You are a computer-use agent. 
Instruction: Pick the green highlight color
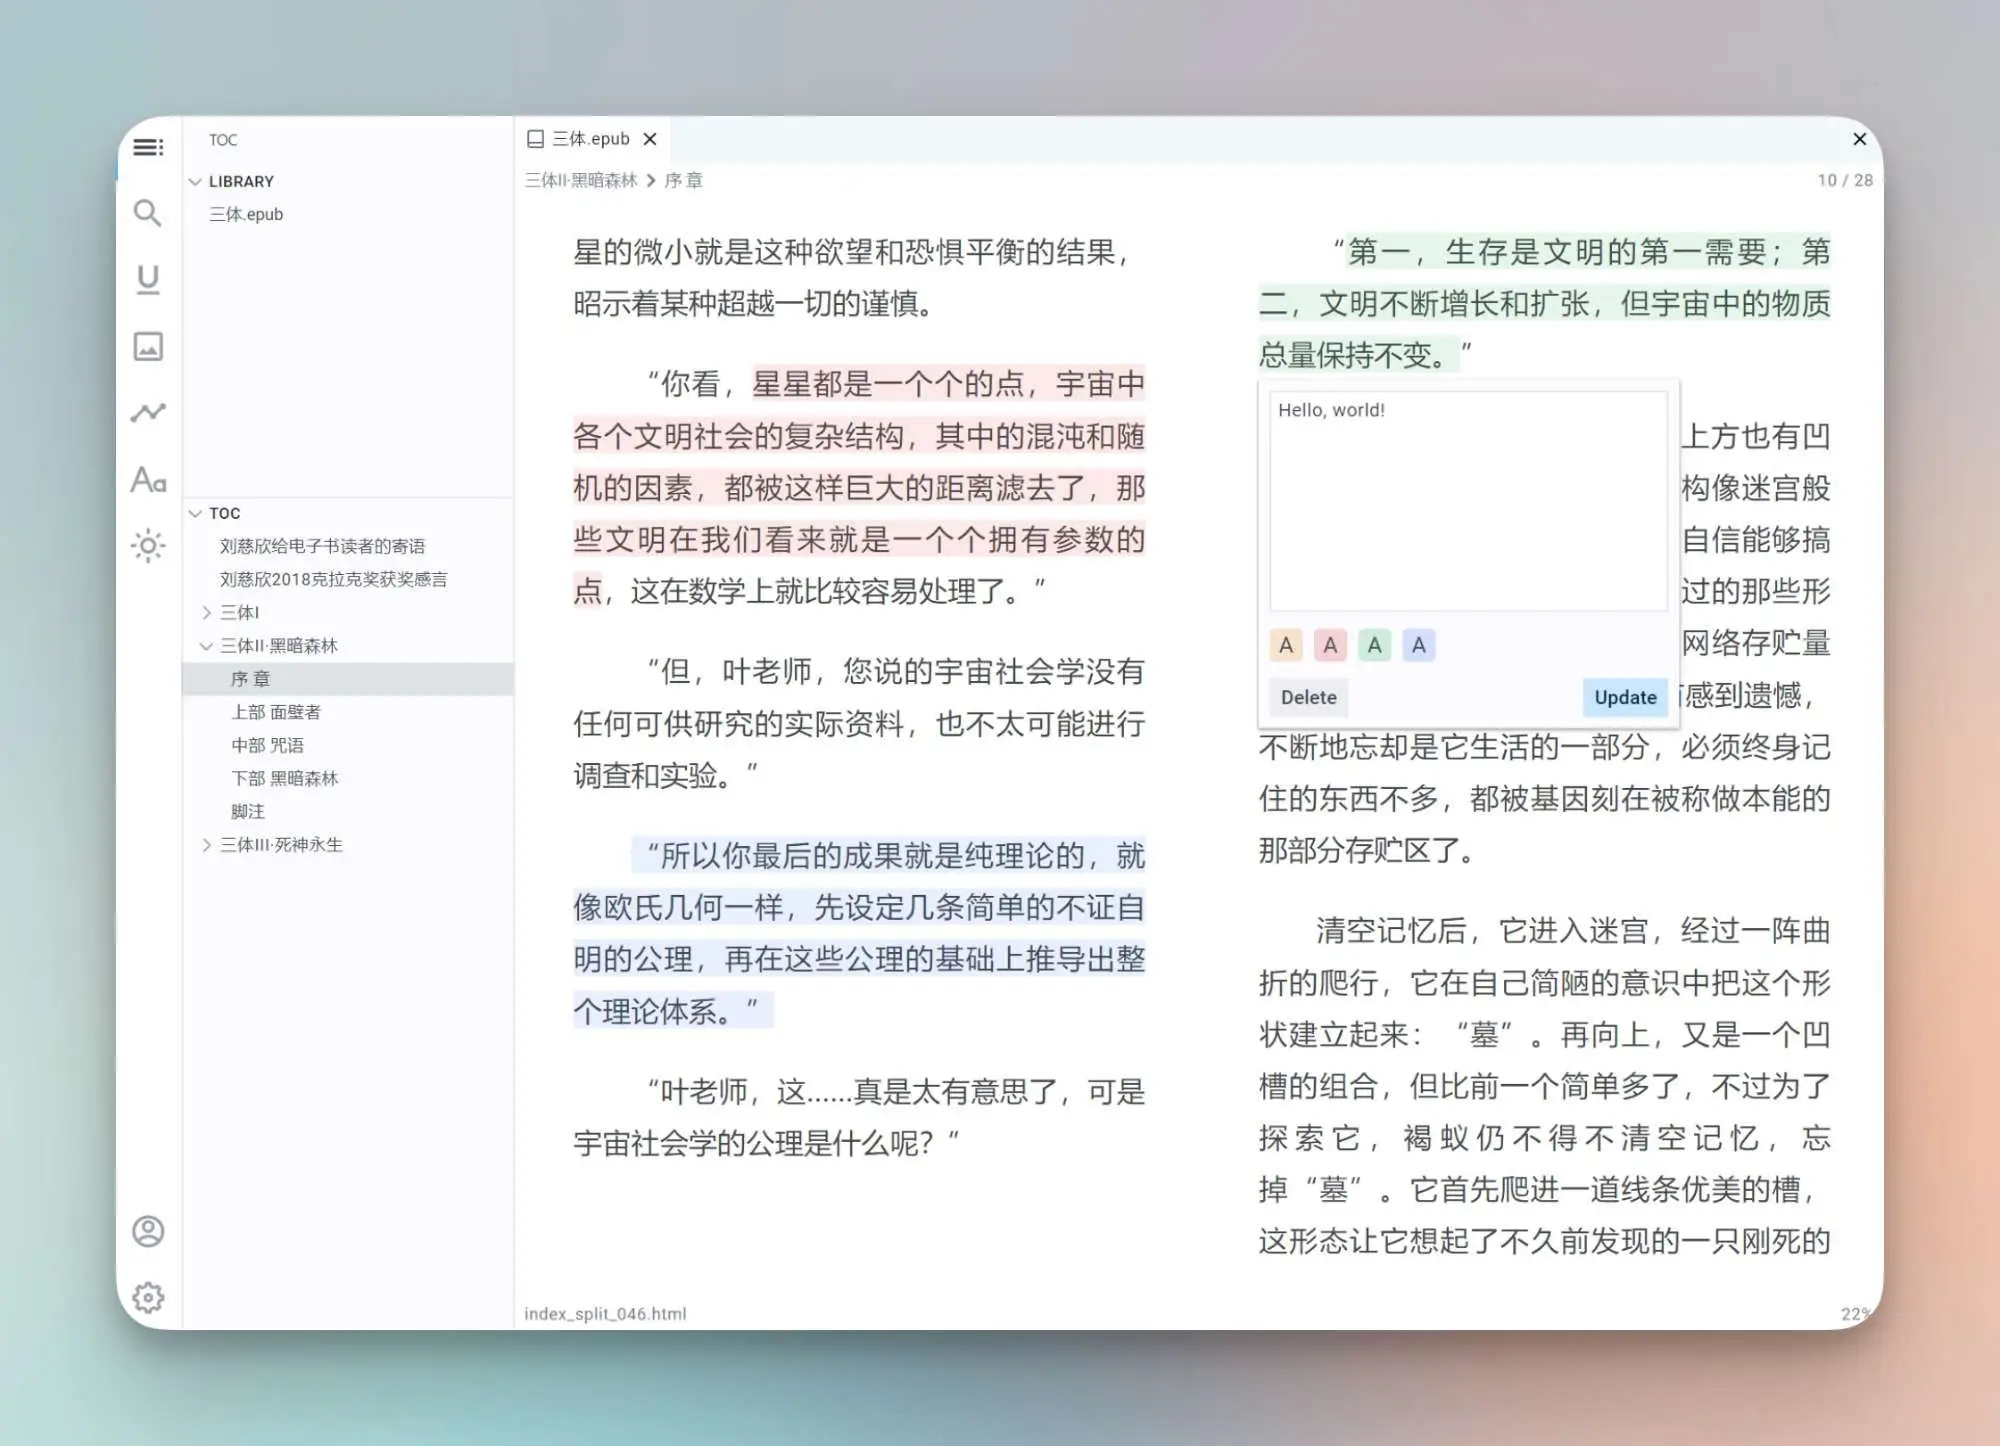[1375, 645]
